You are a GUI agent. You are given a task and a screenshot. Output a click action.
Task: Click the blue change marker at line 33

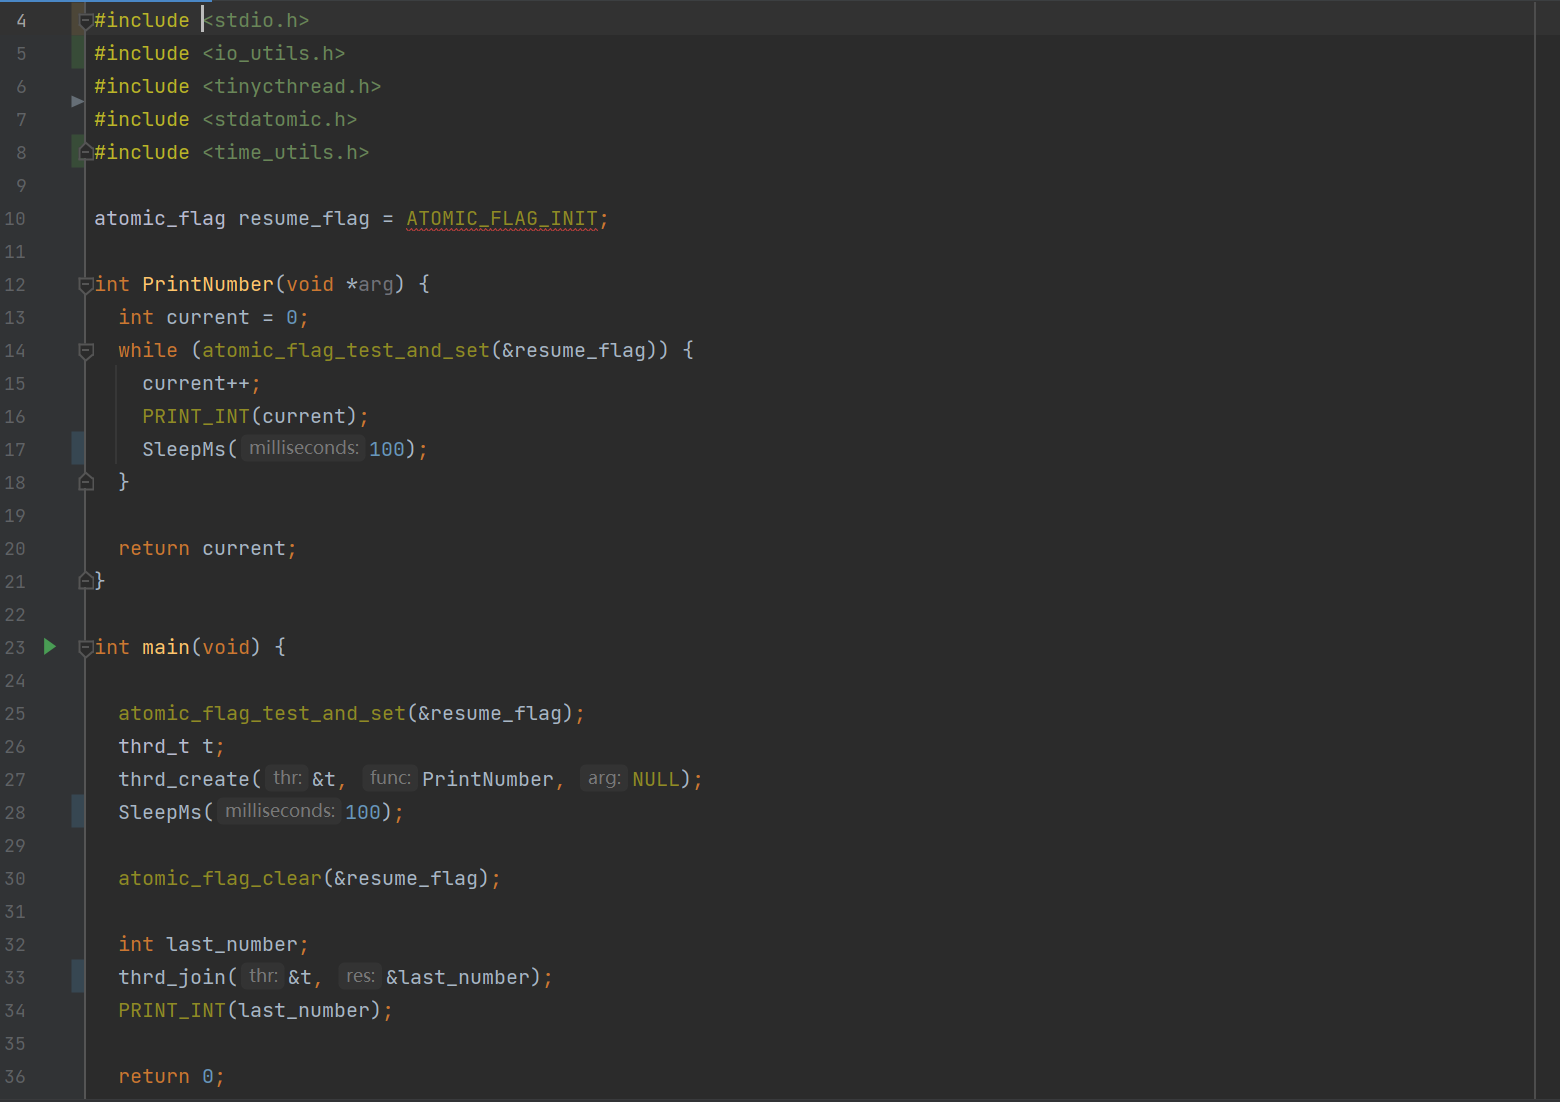coord(78,976)
